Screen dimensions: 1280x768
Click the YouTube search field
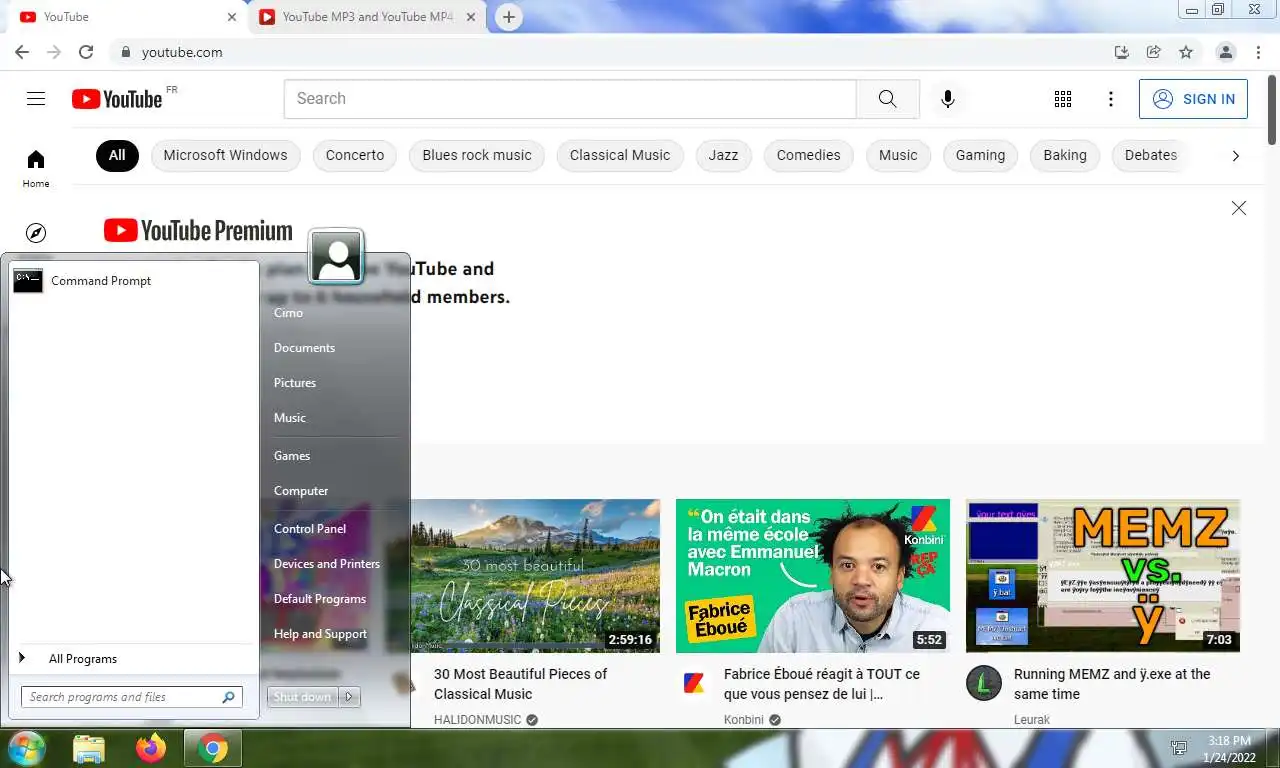(x=570, y=99)
